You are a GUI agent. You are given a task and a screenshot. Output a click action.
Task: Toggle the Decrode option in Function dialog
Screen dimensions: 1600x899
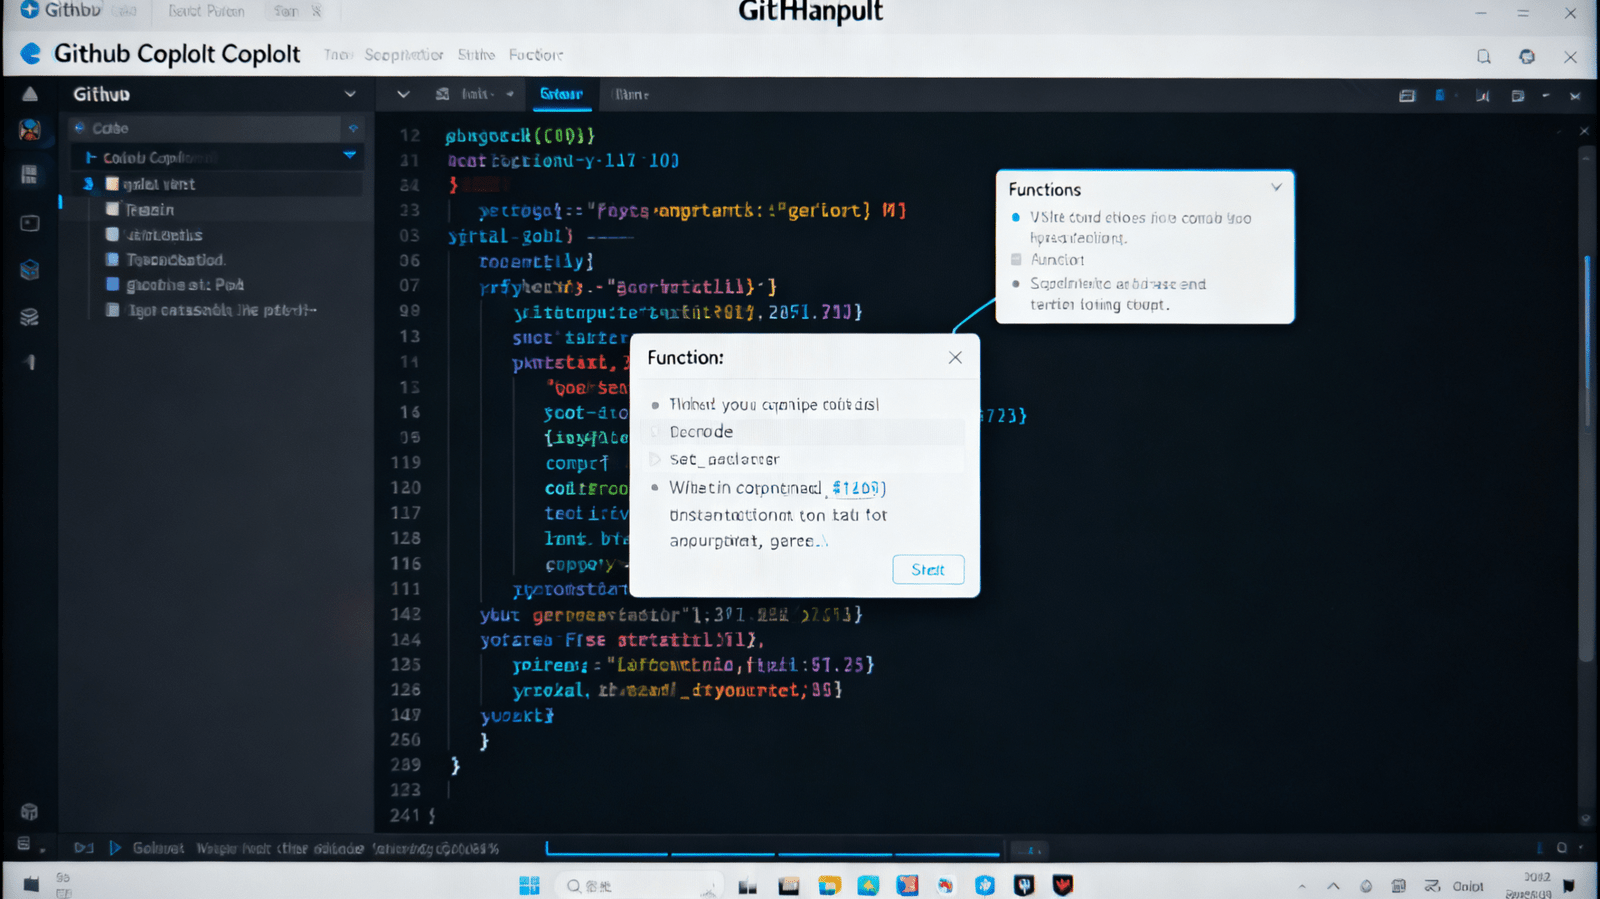(x=656, y=432)
